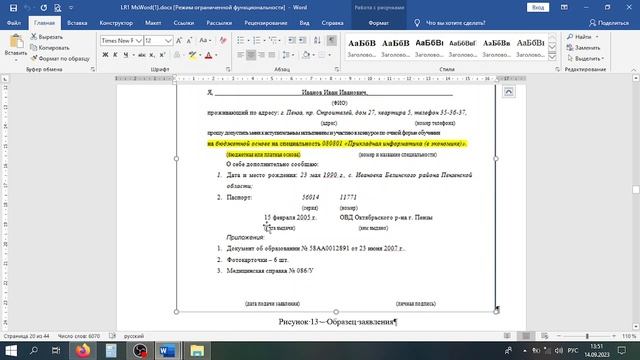Justify the paragraph text
The height and width of the screenshot is (360, 640).
pyautogui.click(x=271, y=55)
